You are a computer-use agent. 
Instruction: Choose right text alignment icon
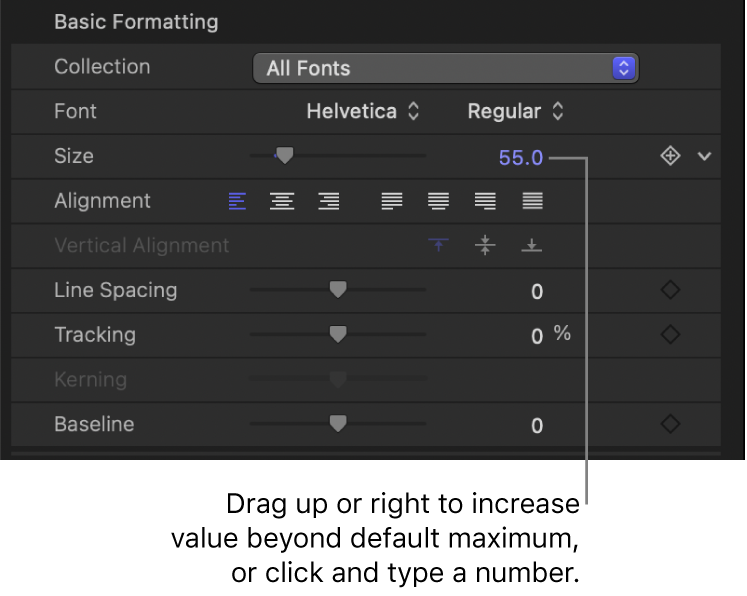(328, 202)
